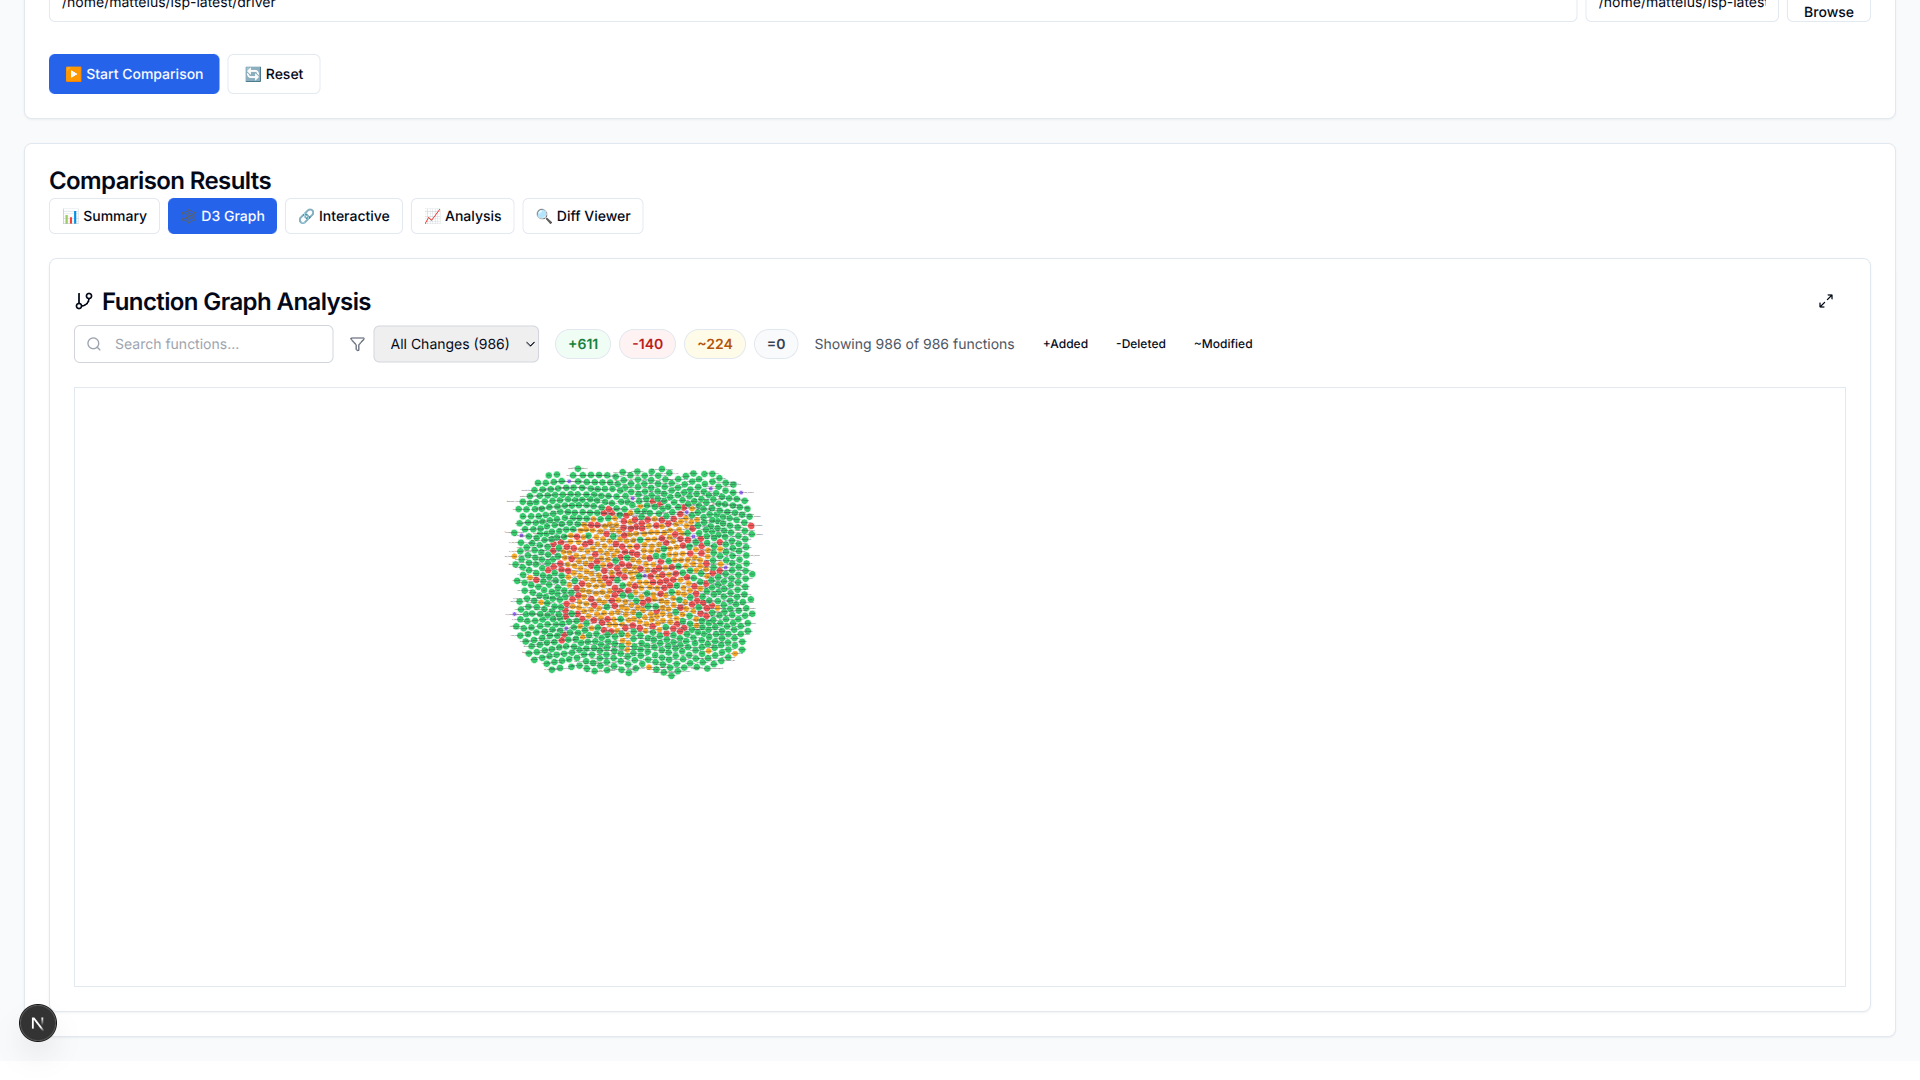Click the Browse button
Image resolution: width=1920 pixels, height=1080 pixels.
1828,11
